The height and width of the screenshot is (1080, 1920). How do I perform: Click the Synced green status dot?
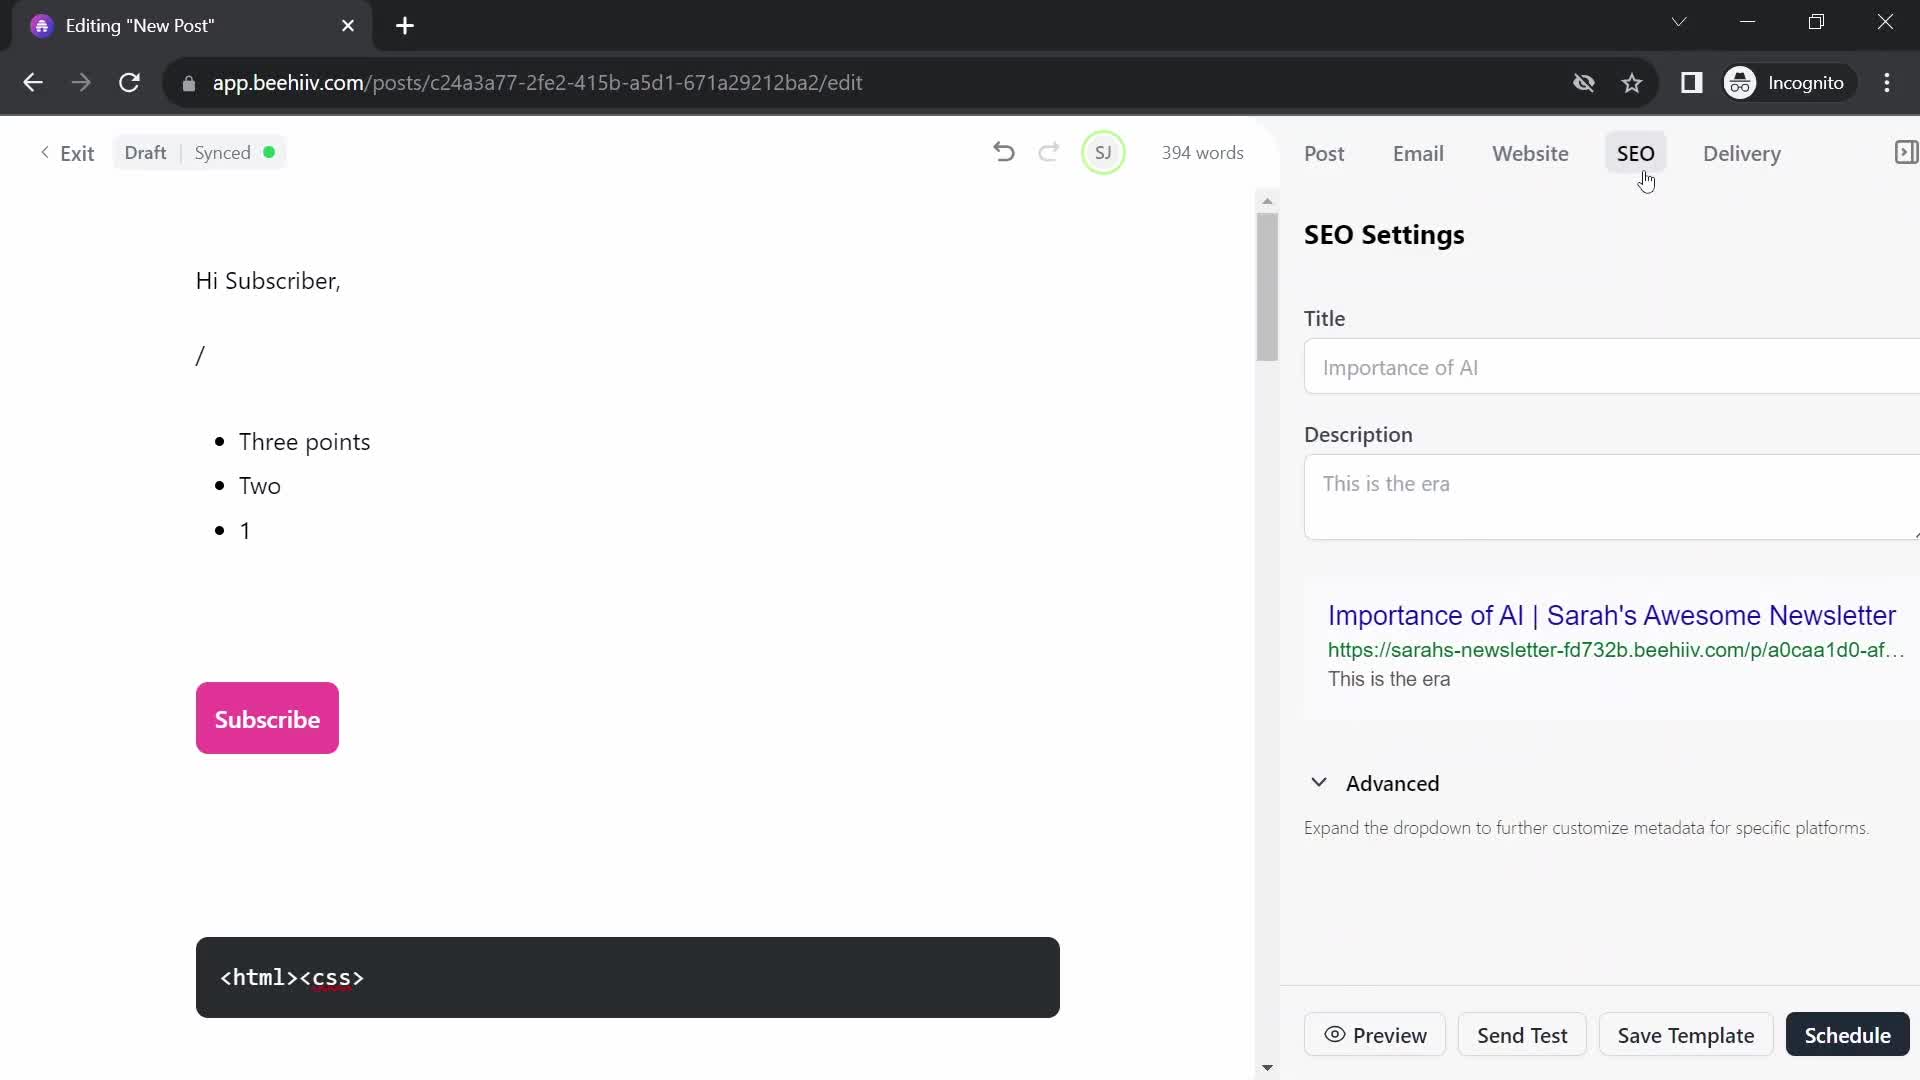(x=270, y=153)
